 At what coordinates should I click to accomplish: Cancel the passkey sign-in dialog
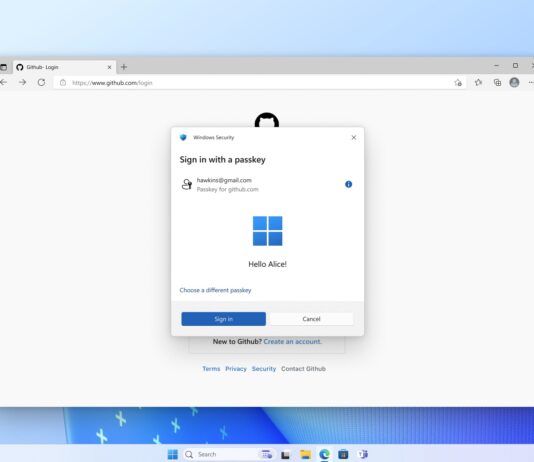[x=311, y=319]
